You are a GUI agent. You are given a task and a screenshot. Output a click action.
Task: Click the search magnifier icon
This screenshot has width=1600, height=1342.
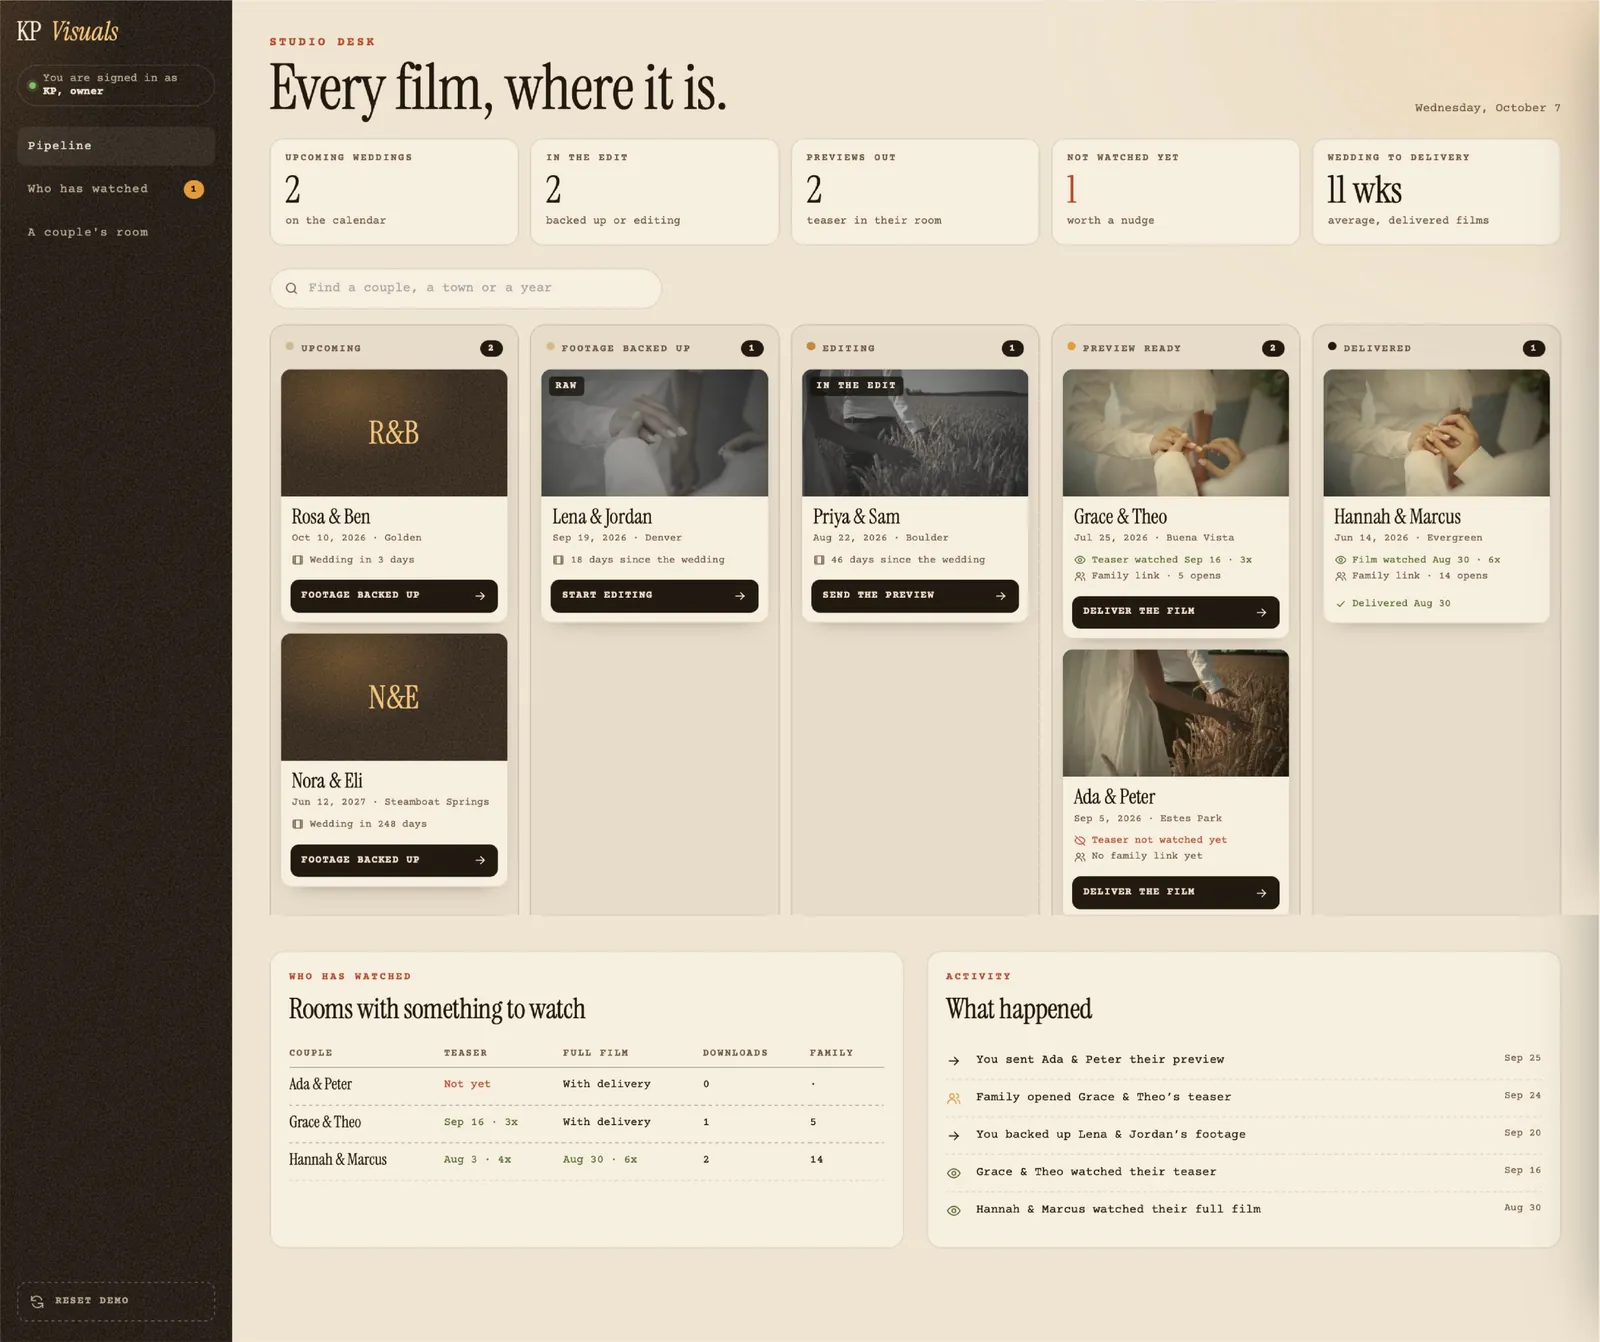[x=291, y=288]
